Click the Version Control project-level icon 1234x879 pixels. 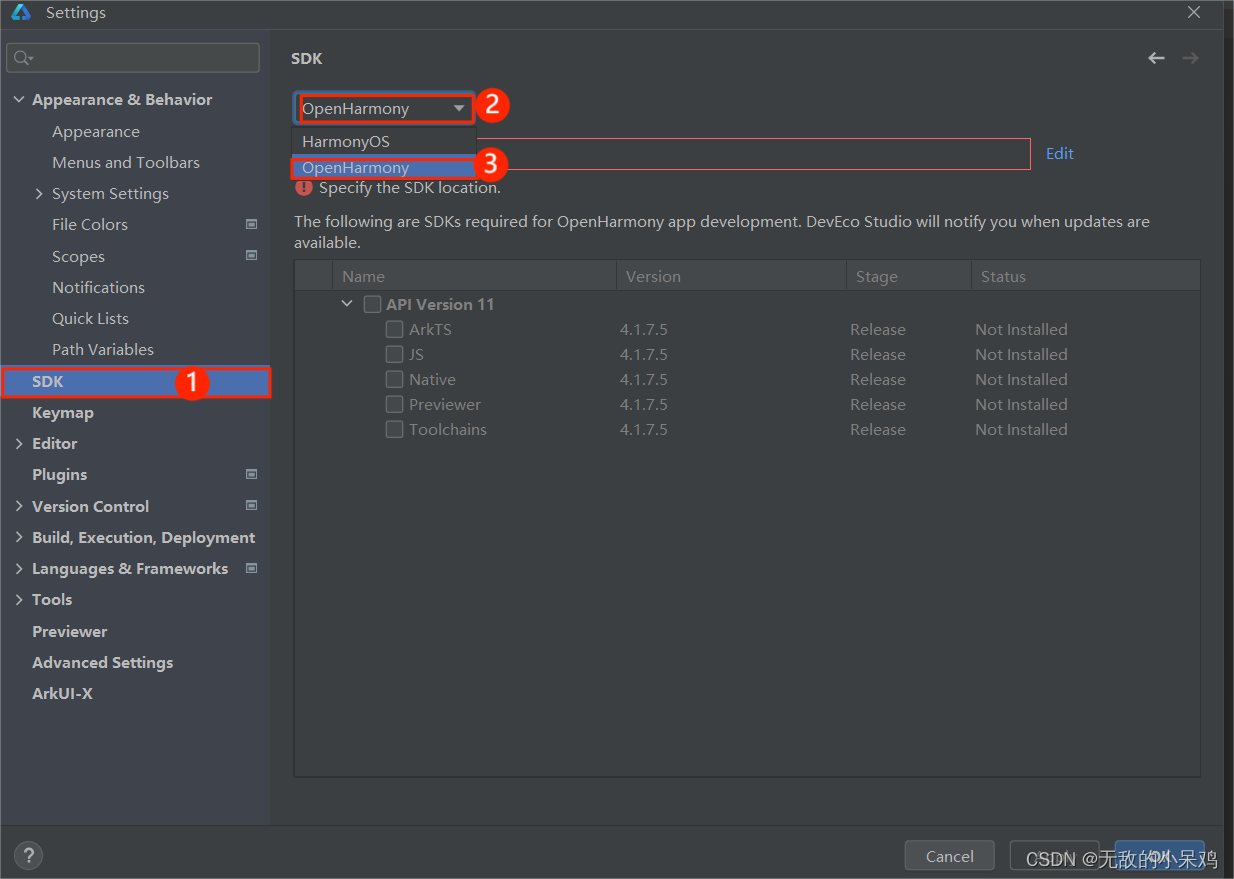click(251, 505)
